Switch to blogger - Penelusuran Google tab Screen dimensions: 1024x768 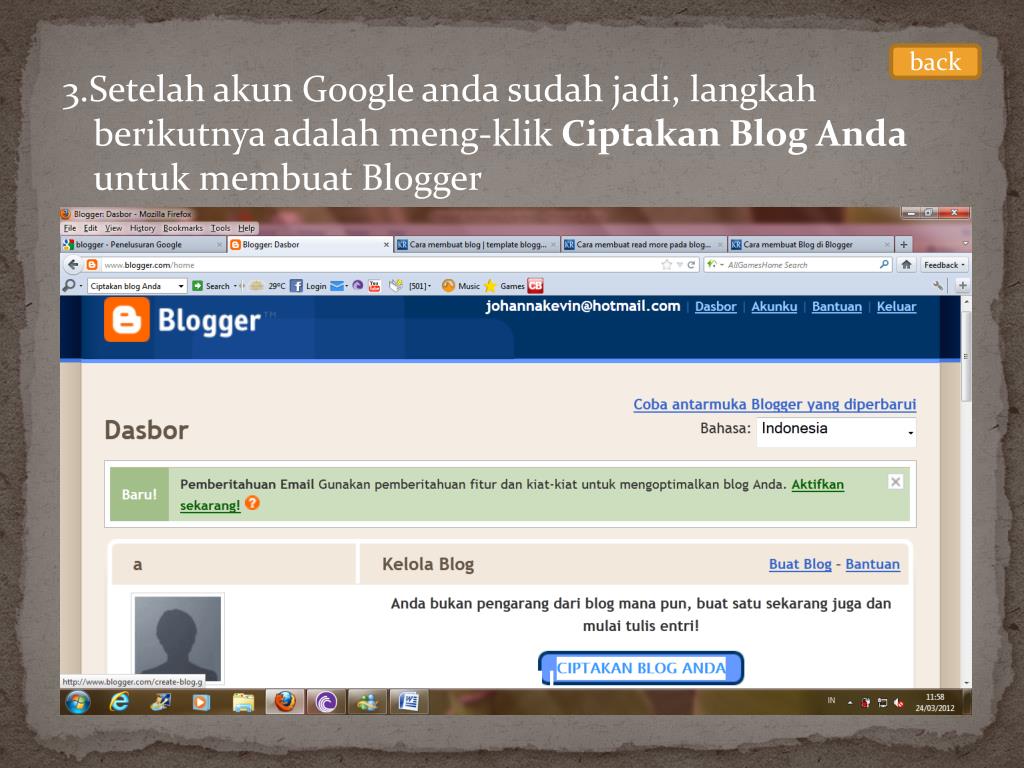tap(143, 244)
